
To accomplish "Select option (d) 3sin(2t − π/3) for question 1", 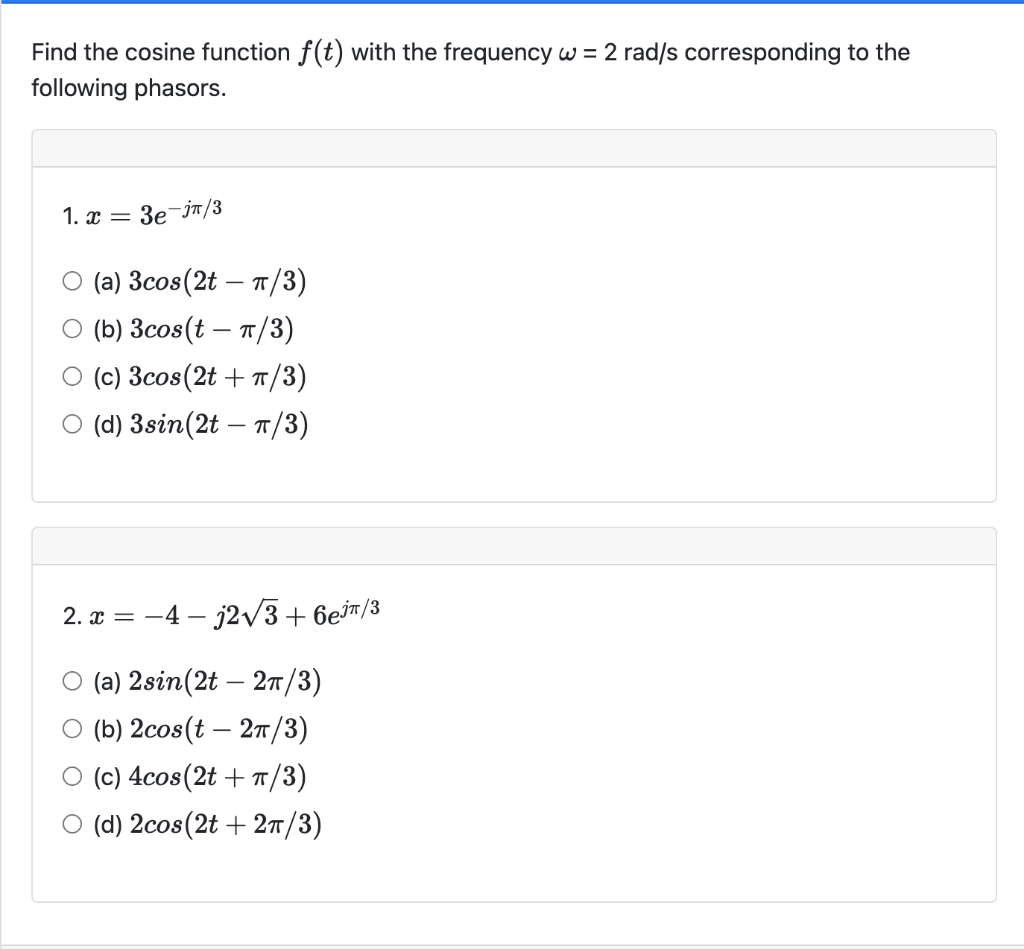I will coord(72,423).
